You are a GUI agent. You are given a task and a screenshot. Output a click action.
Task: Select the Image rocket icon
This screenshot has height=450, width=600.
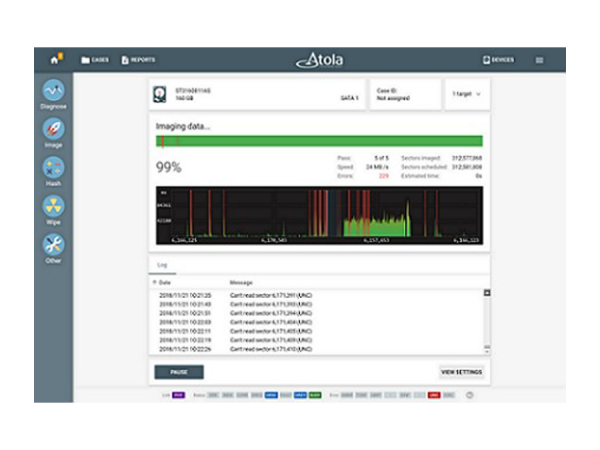[53, 129]
